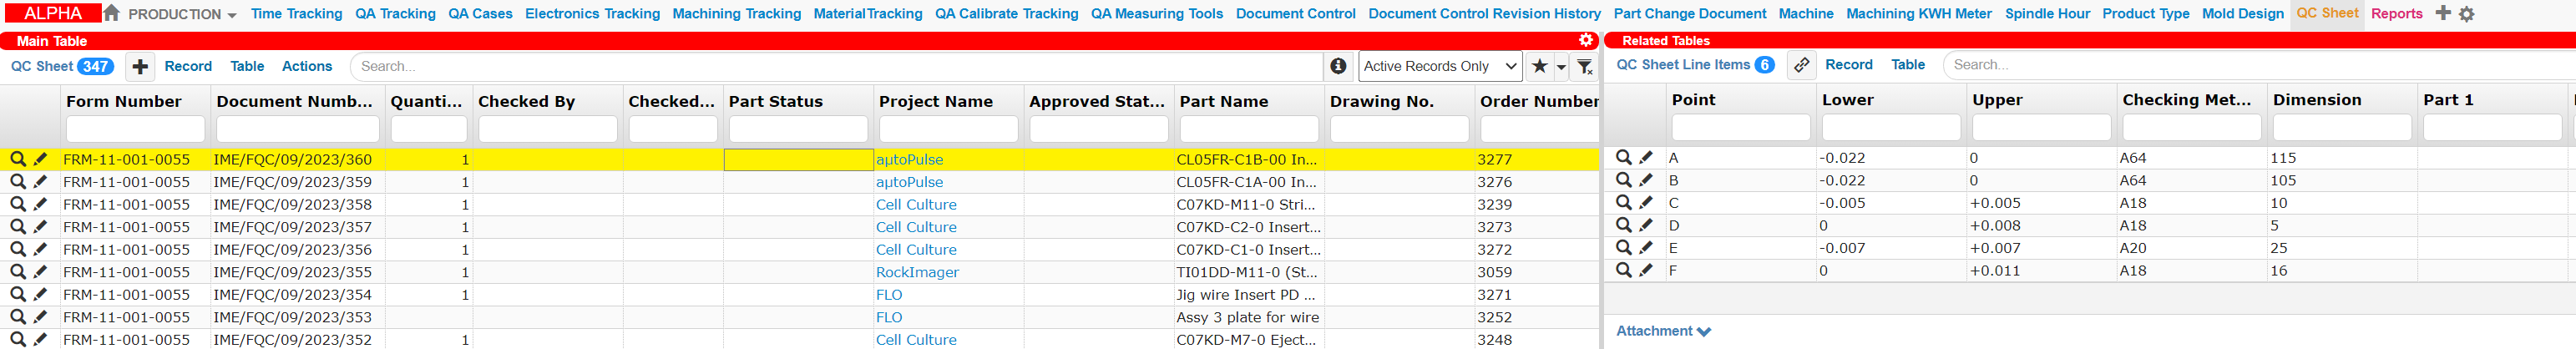Open the Main Table settings gear
Viewport: 2576px width, 349px height.
(x=1586, y=40)
